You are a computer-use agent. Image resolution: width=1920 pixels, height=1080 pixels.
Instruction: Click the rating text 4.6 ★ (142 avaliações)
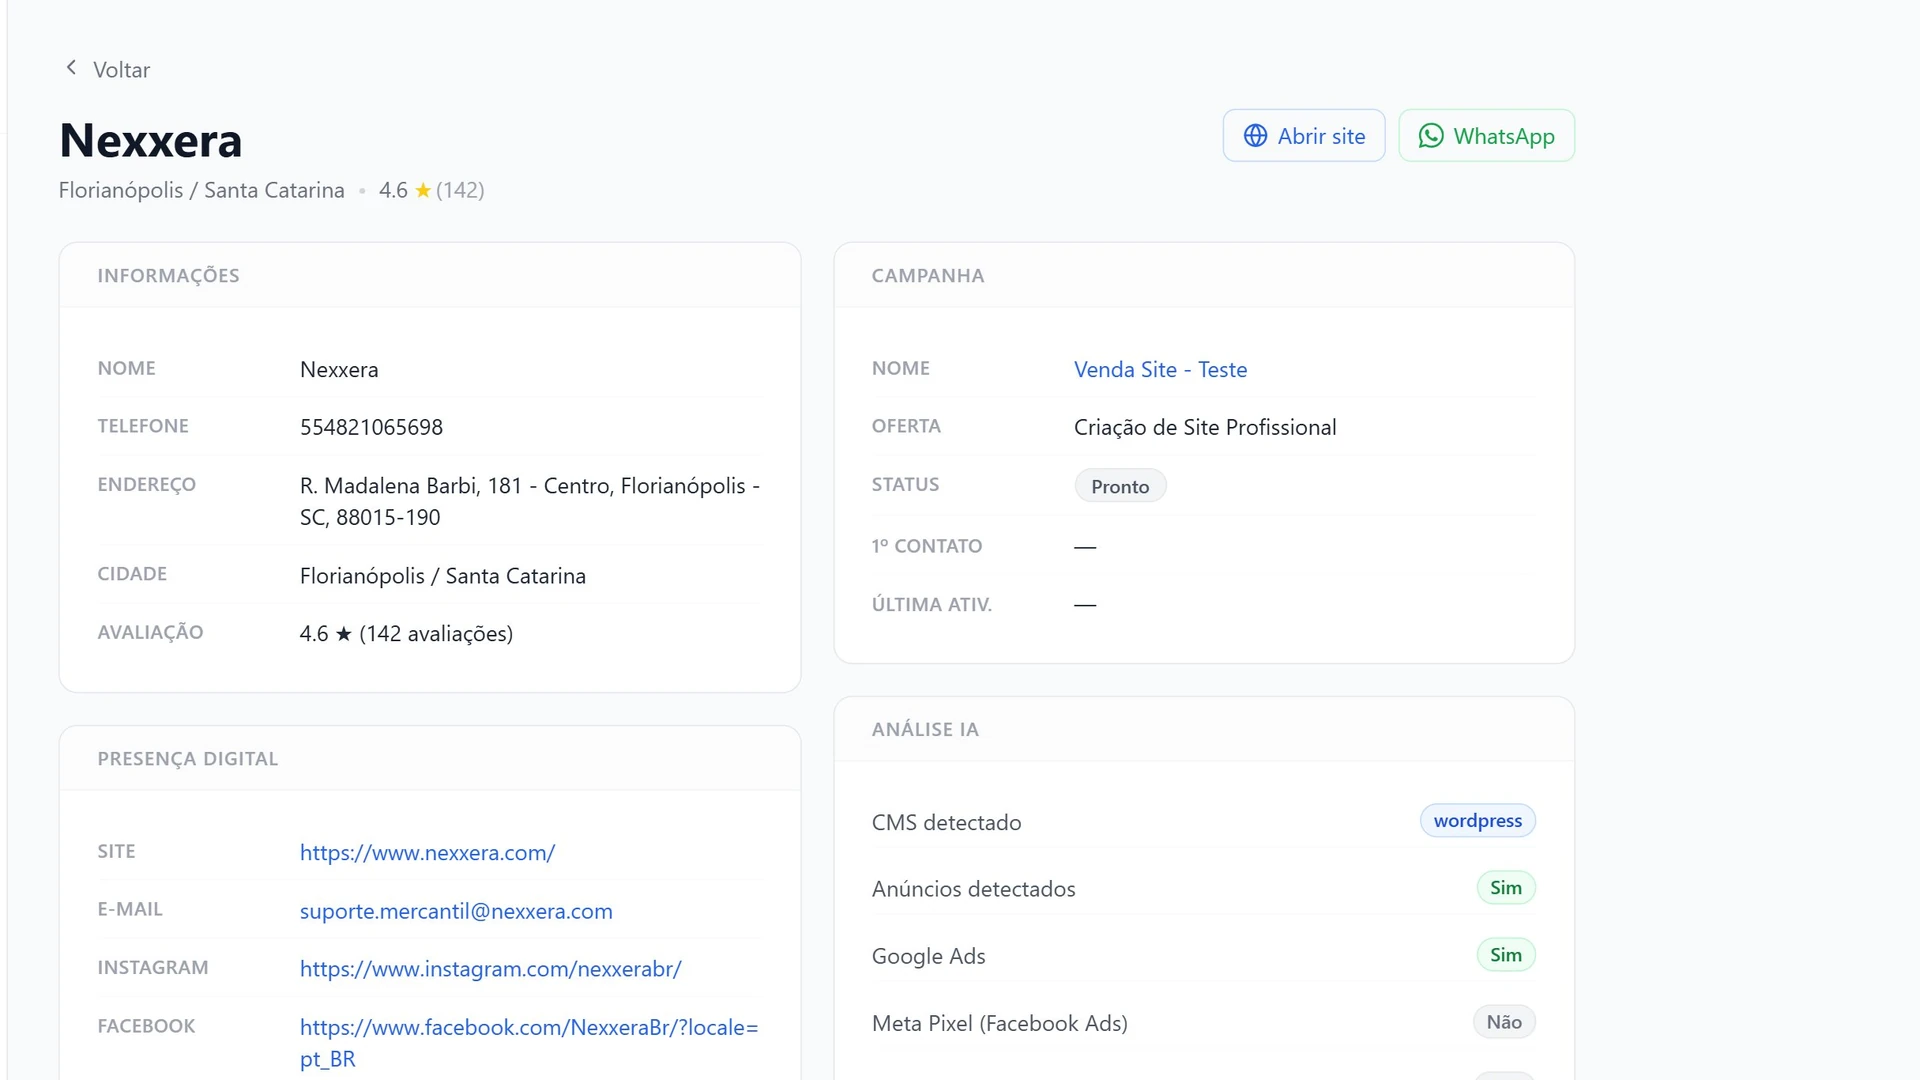pos(406,634)
